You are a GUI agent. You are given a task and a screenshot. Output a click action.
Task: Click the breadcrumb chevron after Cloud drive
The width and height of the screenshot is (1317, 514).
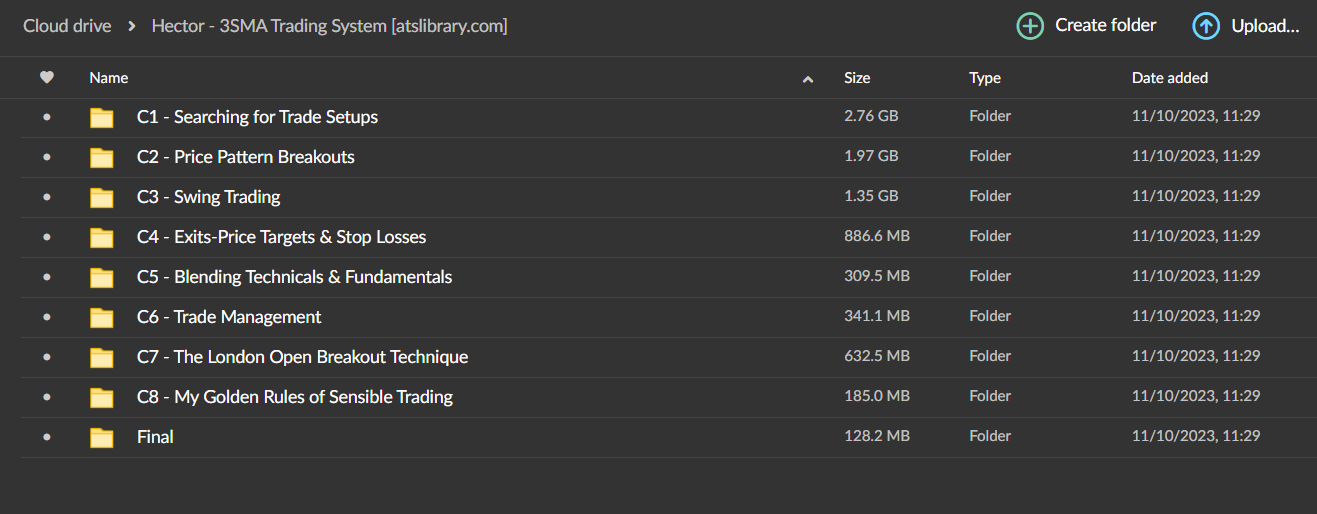point(132,26)
